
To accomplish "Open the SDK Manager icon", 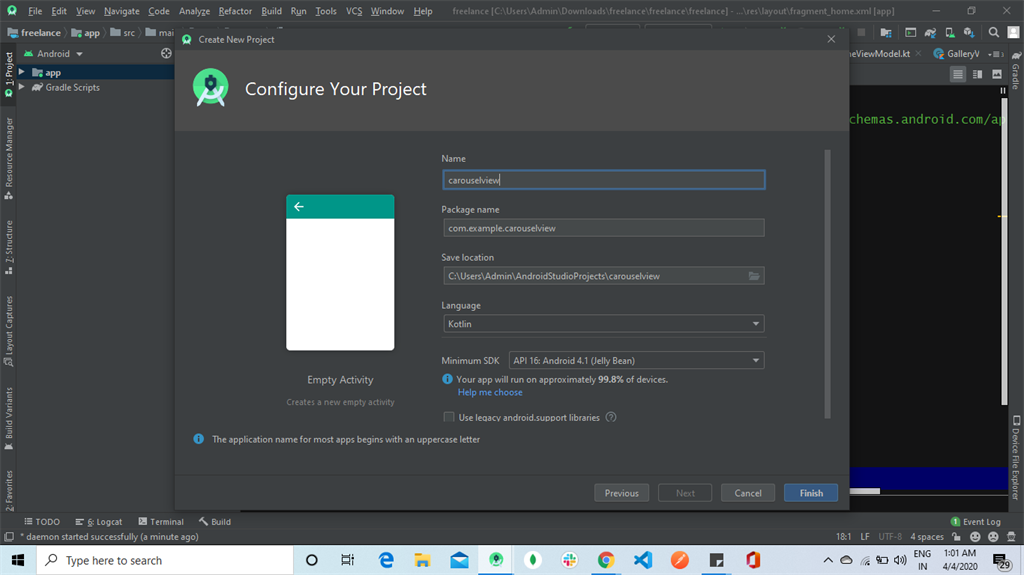I will coord(968,32).
